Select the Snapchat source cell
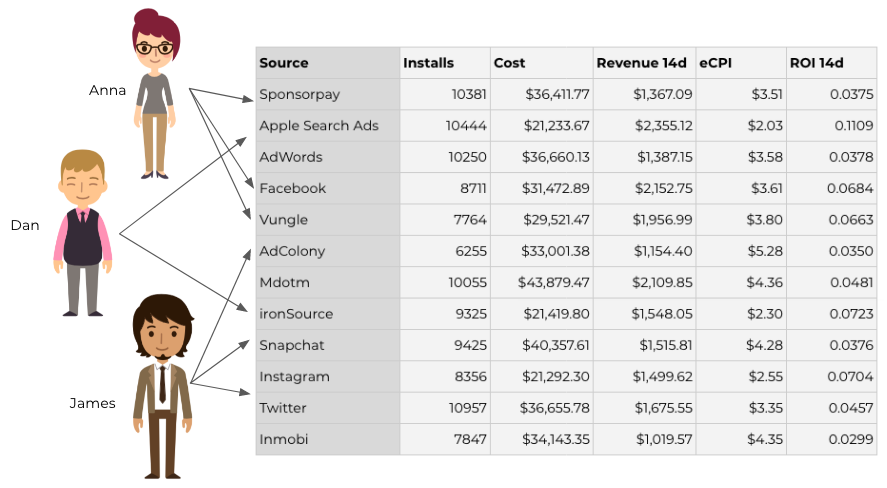The height and width of the screenshot is (488, 887). [x=291, y=345]
